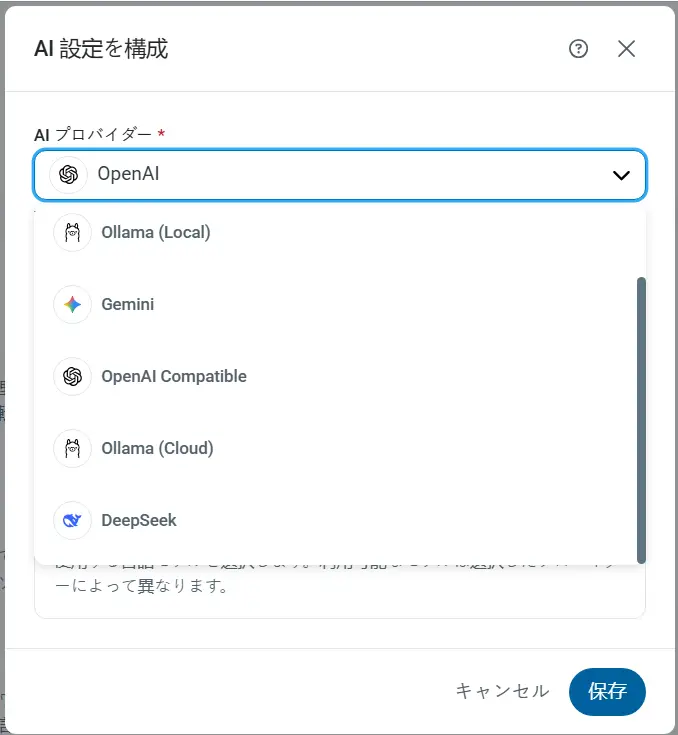Viewport: 678px width, 735px height.
Task: Click the 保存 save button
Action: point(607,691)
